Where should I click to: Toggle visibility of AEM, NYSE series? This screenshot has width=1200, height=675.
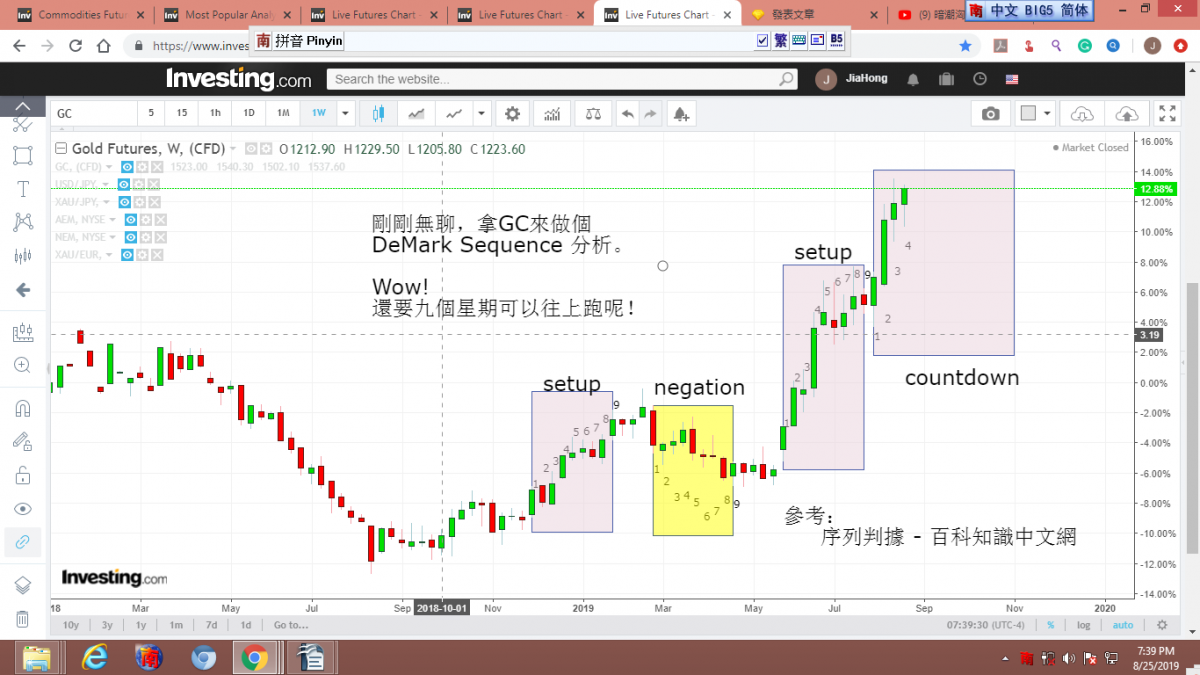(x=131, y=220)
